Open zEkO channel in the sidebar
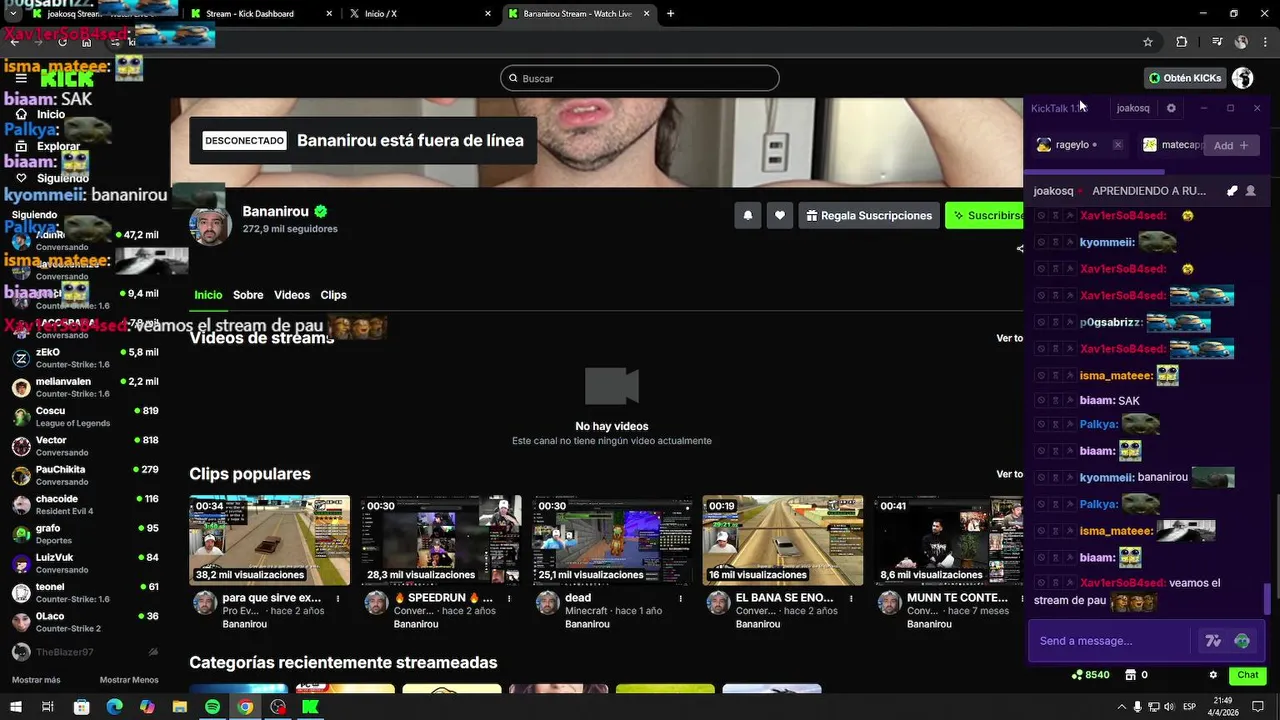Image resolution: width=1280 pixels, height=720 pixels. (85, 358)
